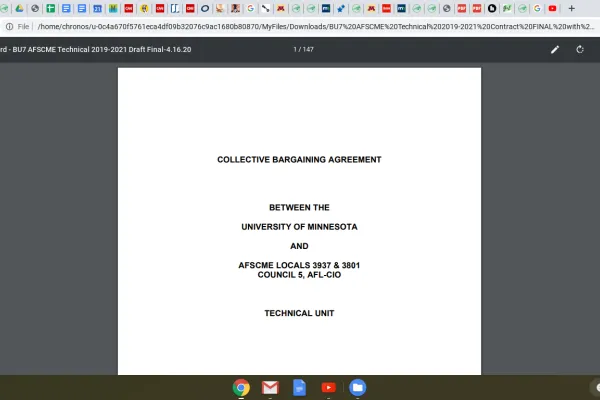Click the address bar file path
Screen dimensions: 600x400
300,26
